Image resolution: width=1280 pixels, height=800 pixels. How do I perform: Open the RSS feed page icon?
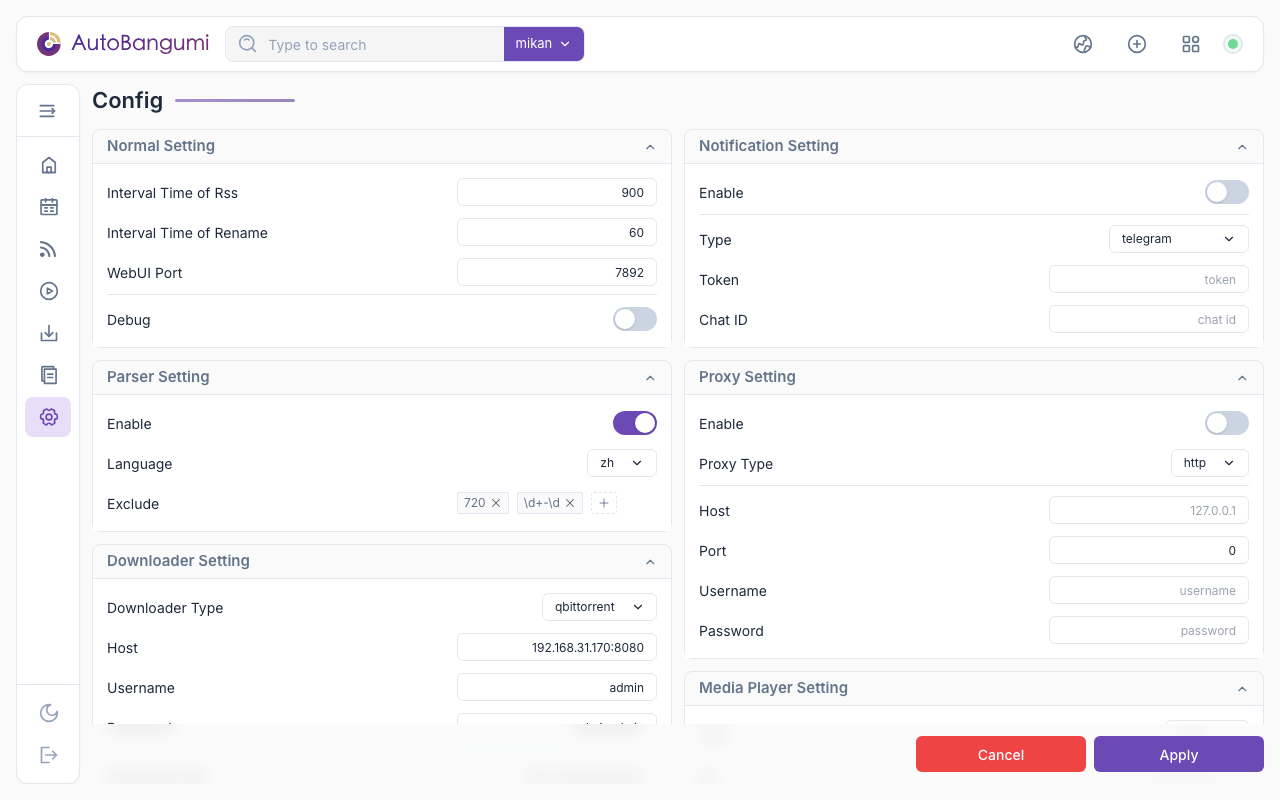coord(48,249)
